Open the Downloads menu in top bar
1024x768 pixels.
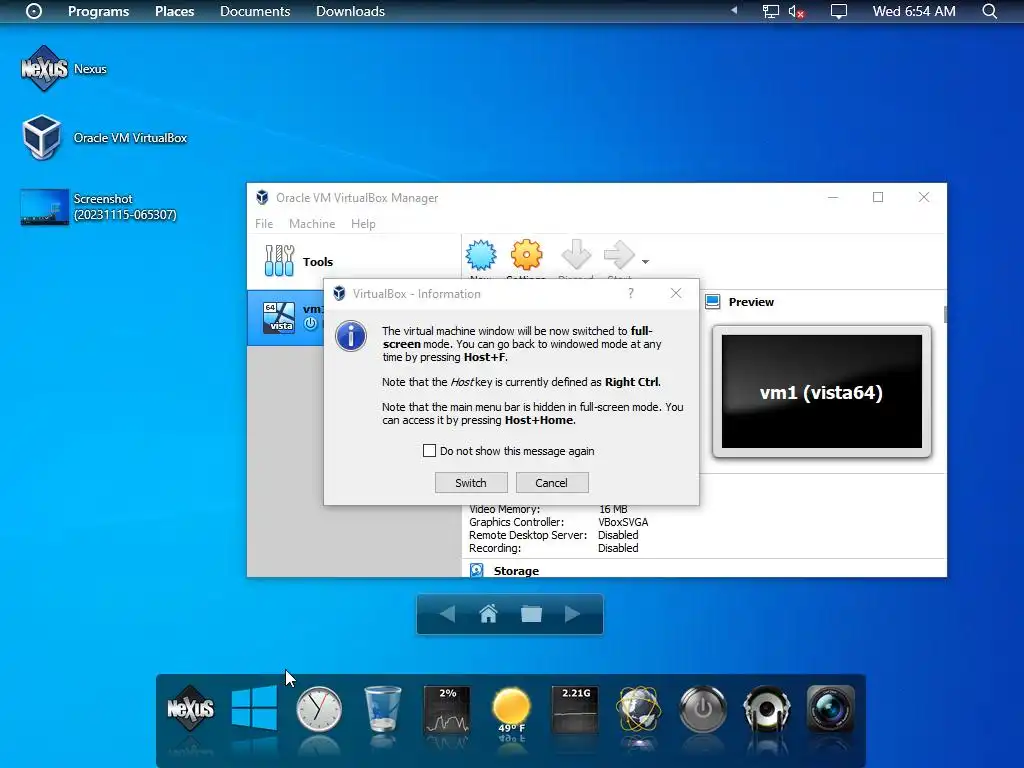coord(350,11)
